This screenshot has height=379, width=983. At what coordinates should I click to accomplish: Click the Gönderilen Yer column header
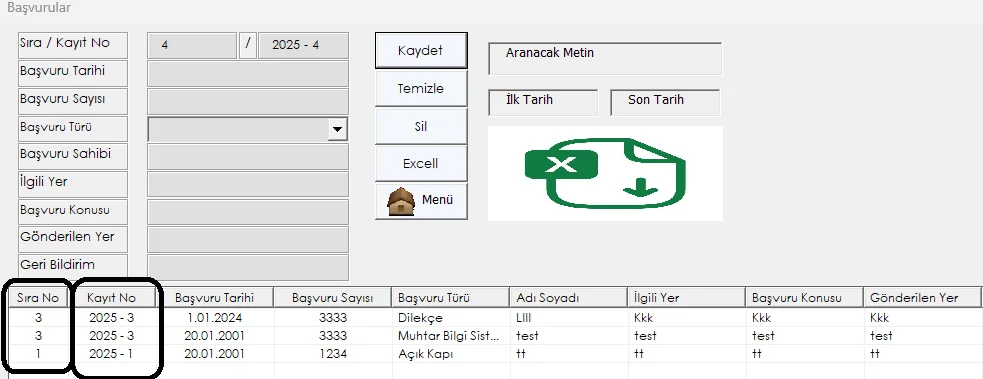tap(922, 298)
